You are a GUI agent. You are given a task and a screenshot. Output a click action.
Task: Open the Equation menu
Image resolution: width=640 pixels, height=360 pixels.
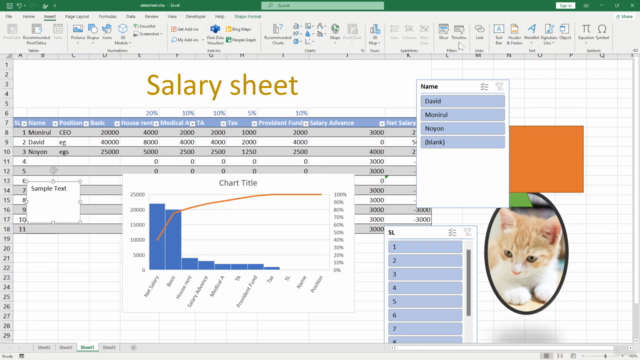[x=586, y=33]
